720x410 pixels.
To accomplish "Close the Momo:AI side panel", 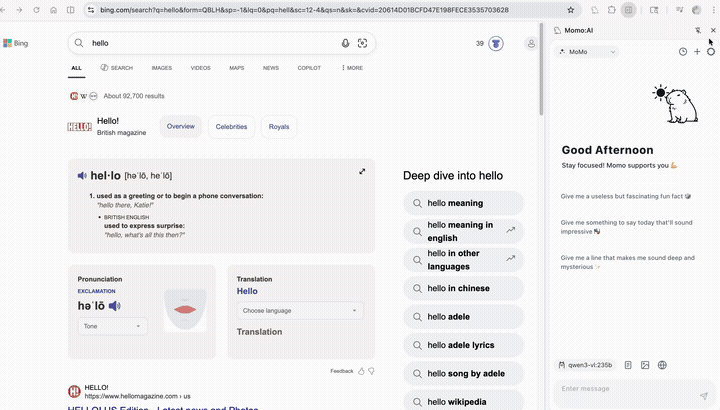I will coord(713,30).
